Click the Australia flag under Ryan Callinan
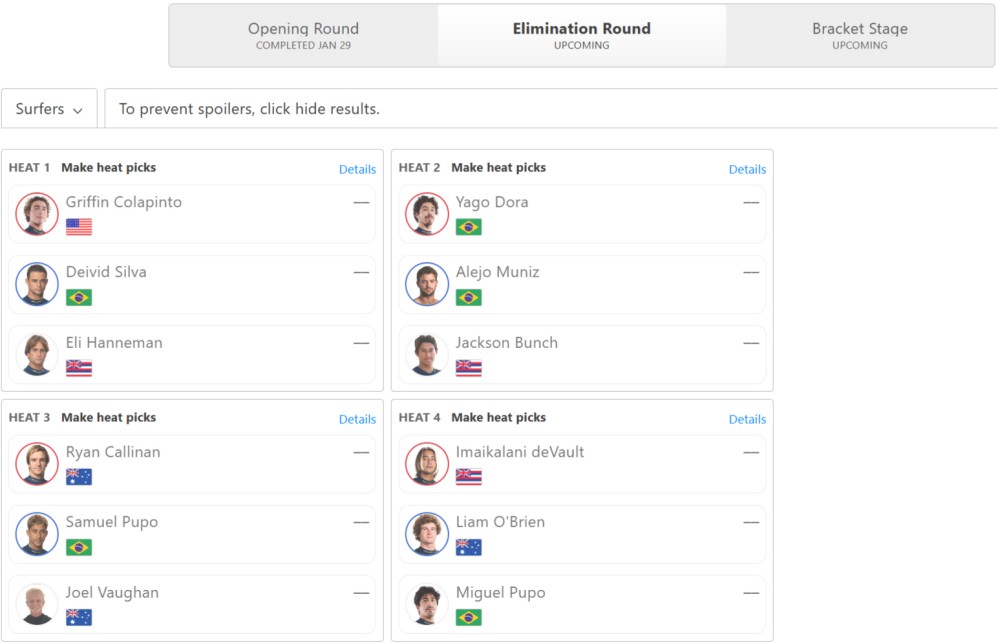 [79, 477]
